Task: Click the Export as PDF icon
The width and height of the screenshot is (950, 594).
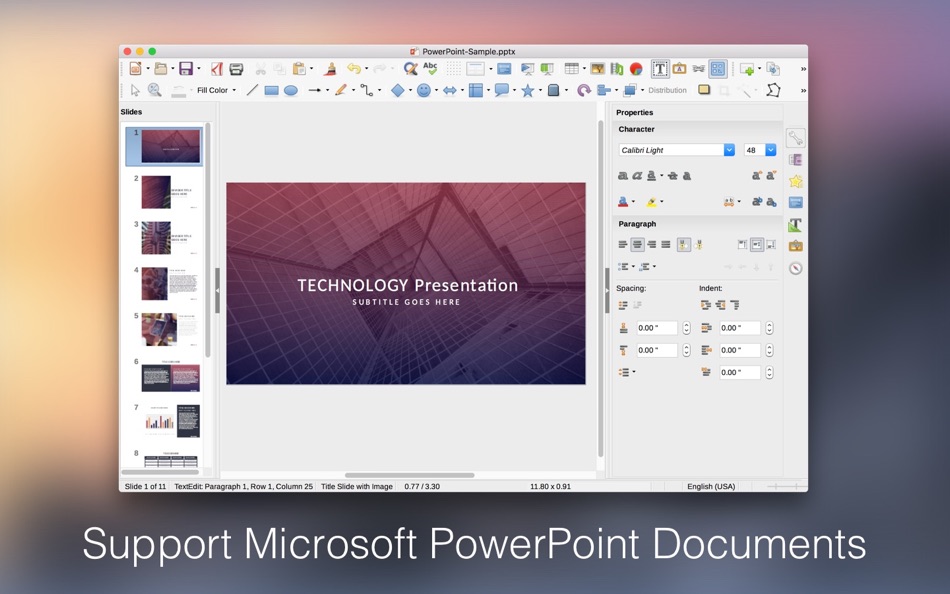Action: click(217, 68)
